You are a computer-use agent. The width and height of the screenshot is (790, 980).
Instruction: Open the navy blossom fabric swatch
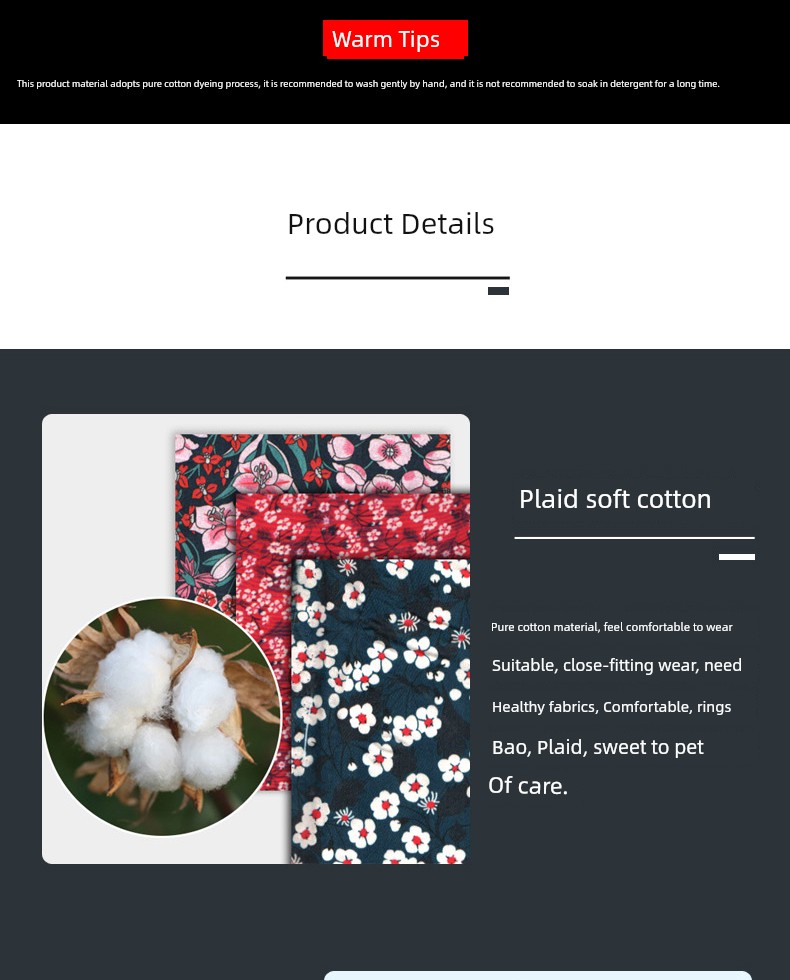tap(381, 711)
